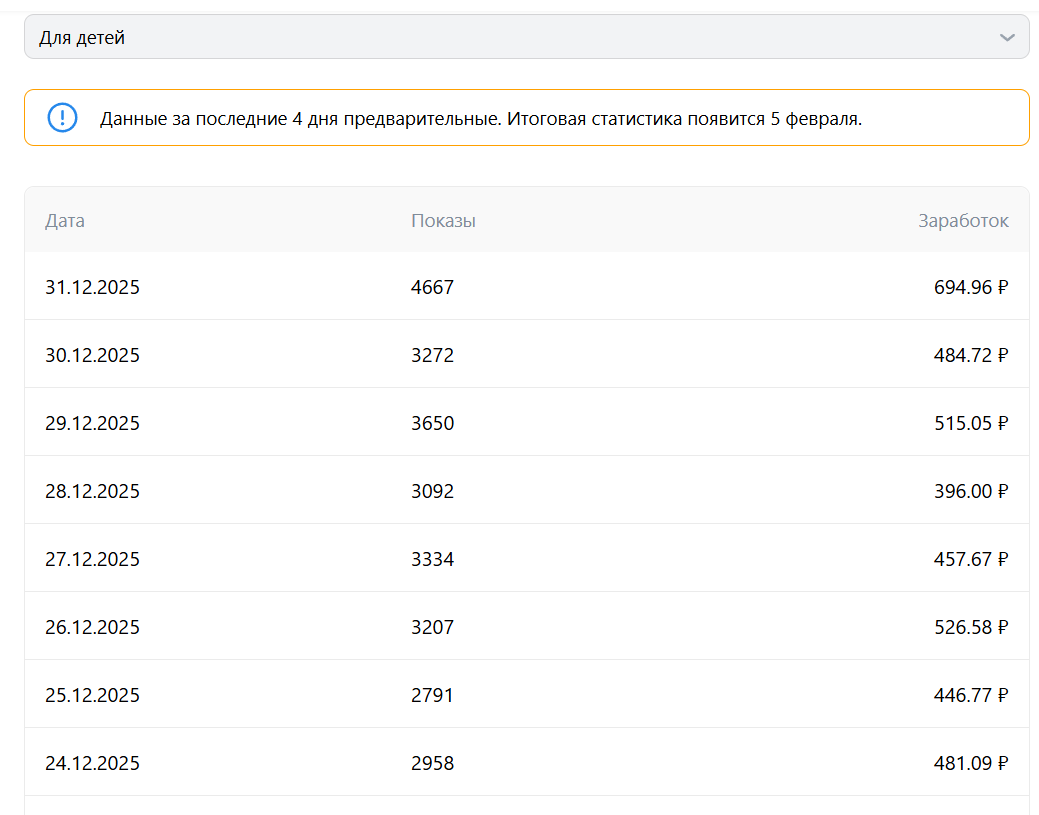Click the 28.12.2025 date cell
Viewport: 1039px width, 815px height.
[92, 492]
